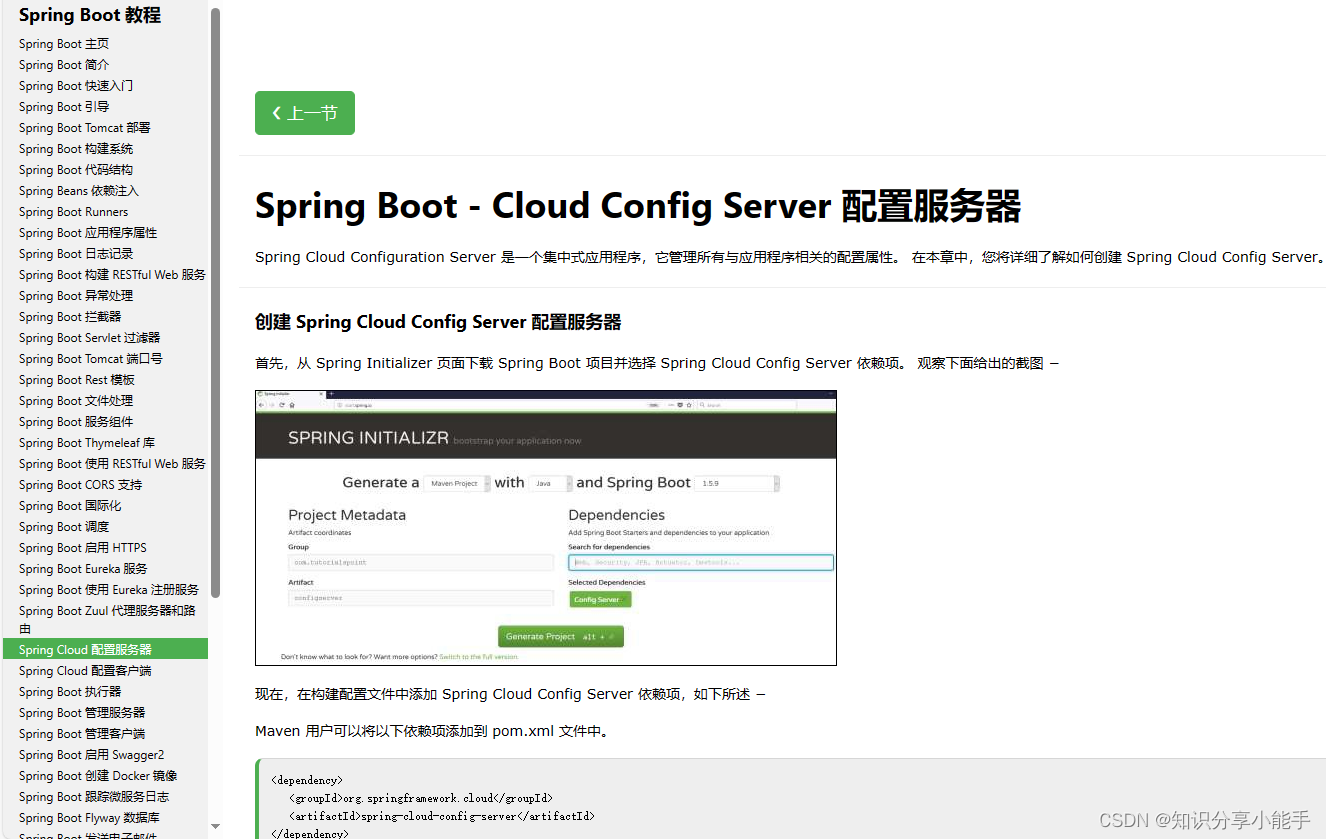The width and height of the screenshot is (1326, 839).
Task: Open Spring Boot 管理服务器 link
Action: tap(82, 713)
